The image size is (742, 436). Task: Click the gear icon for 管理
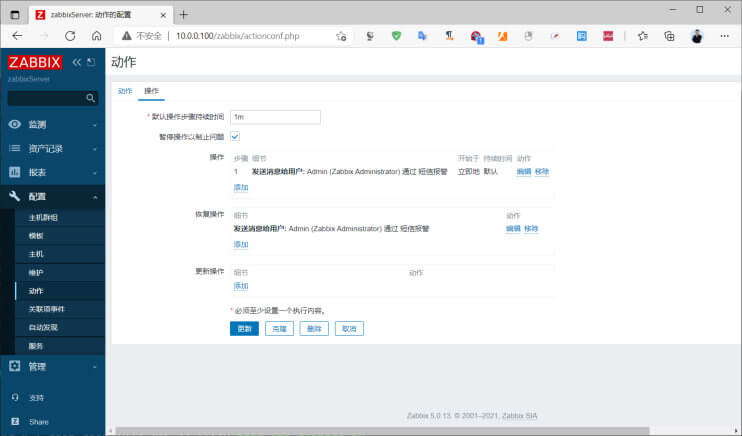15,366
